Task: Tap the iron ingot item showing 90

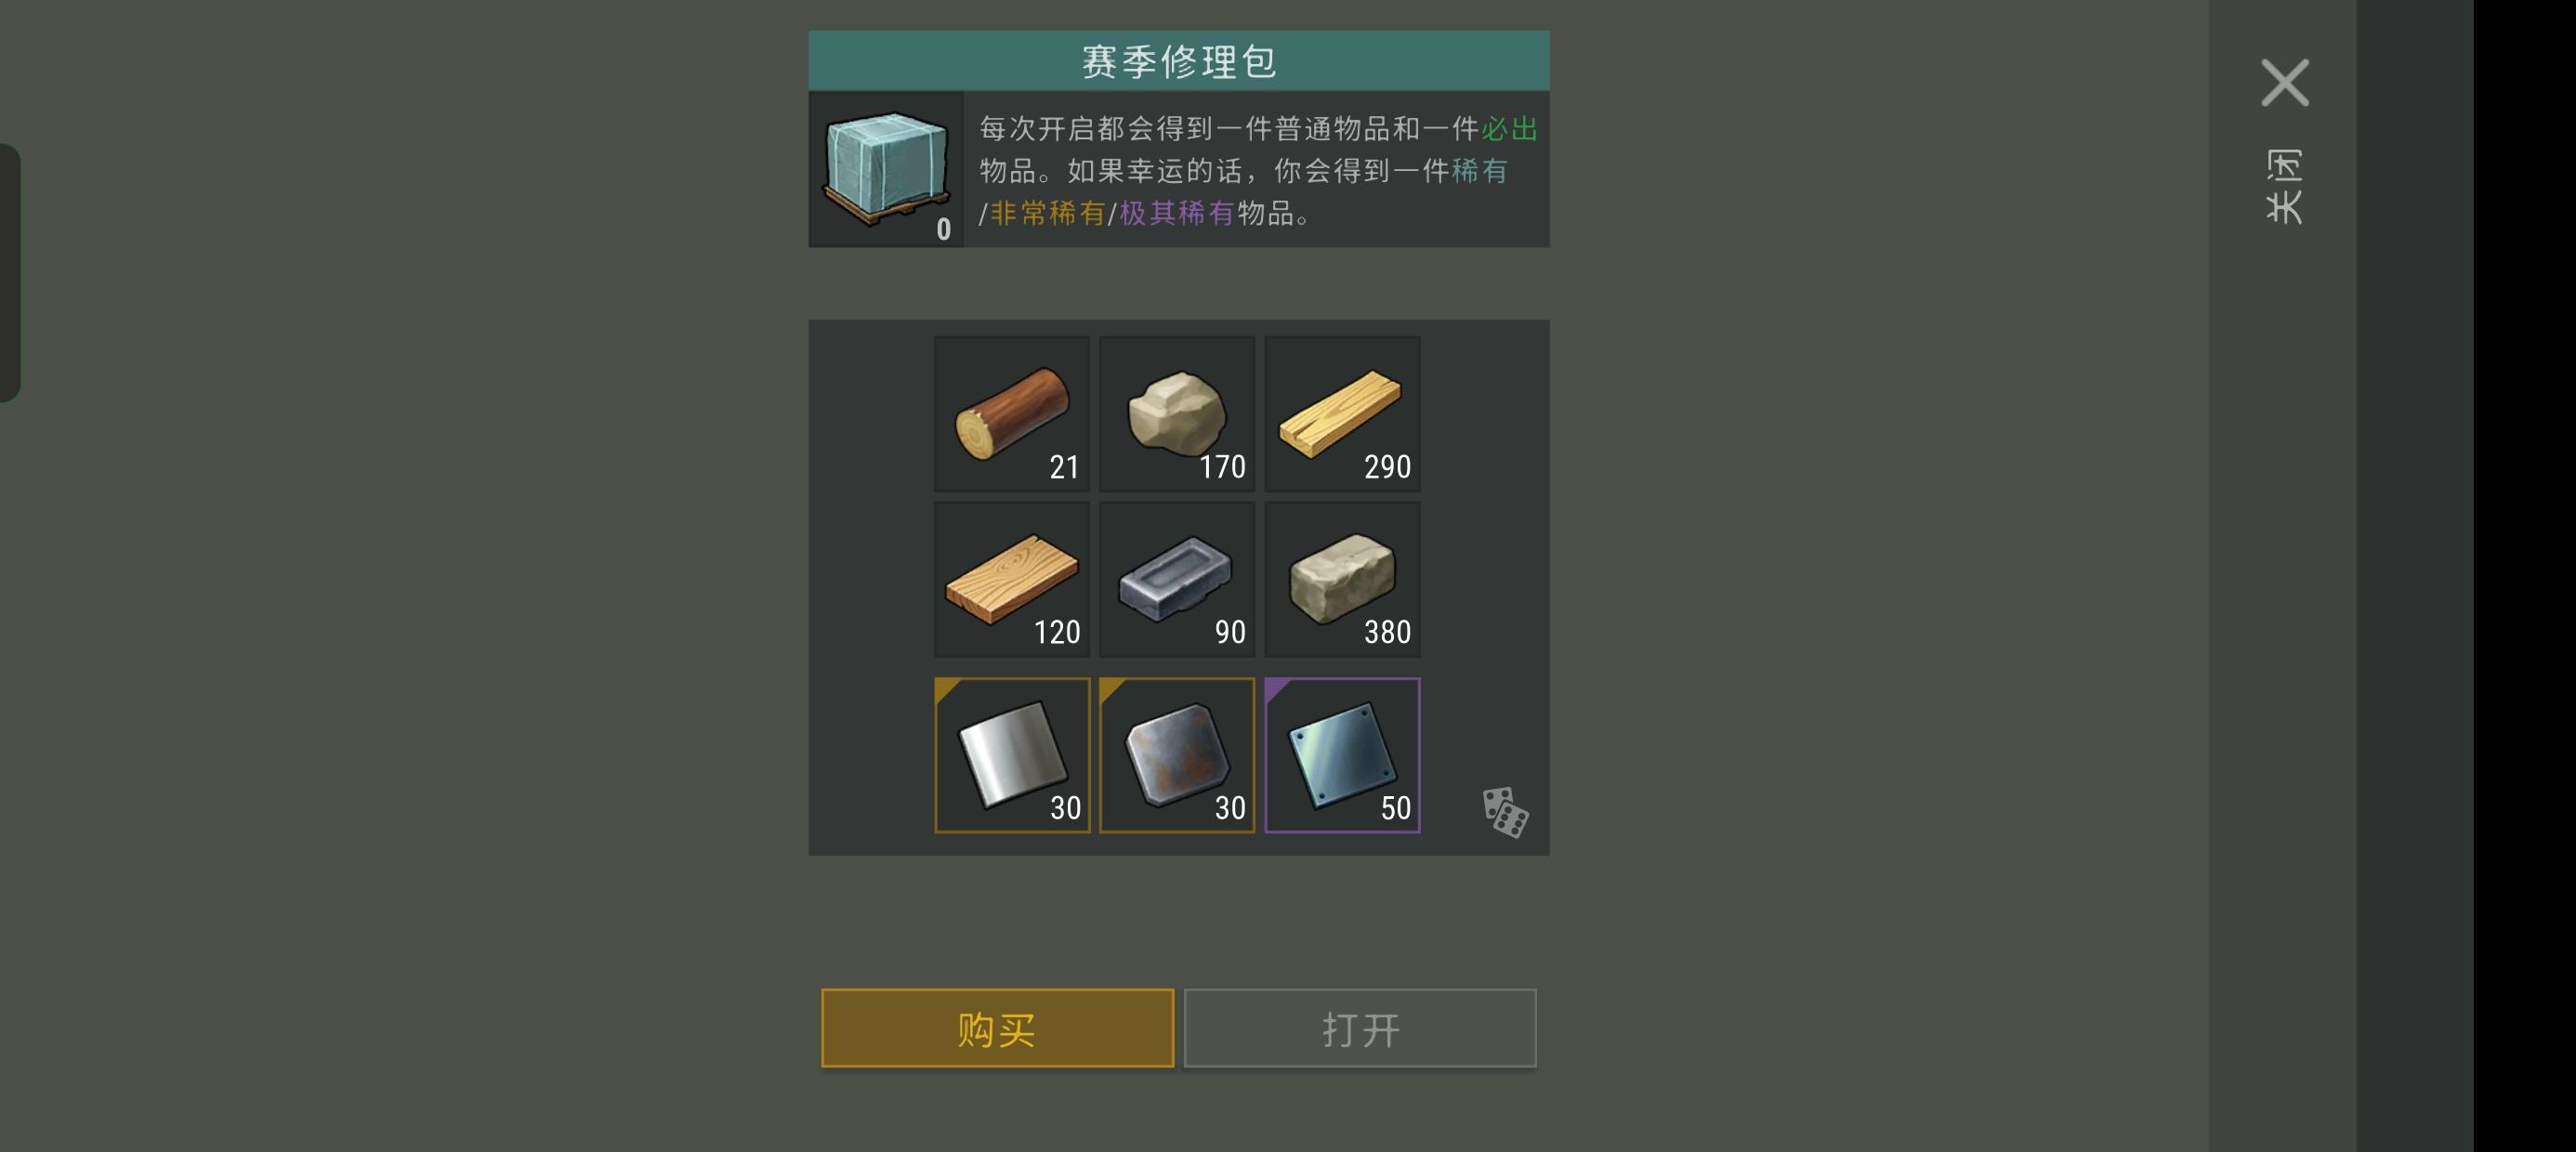Action: tap(1177, 579)
